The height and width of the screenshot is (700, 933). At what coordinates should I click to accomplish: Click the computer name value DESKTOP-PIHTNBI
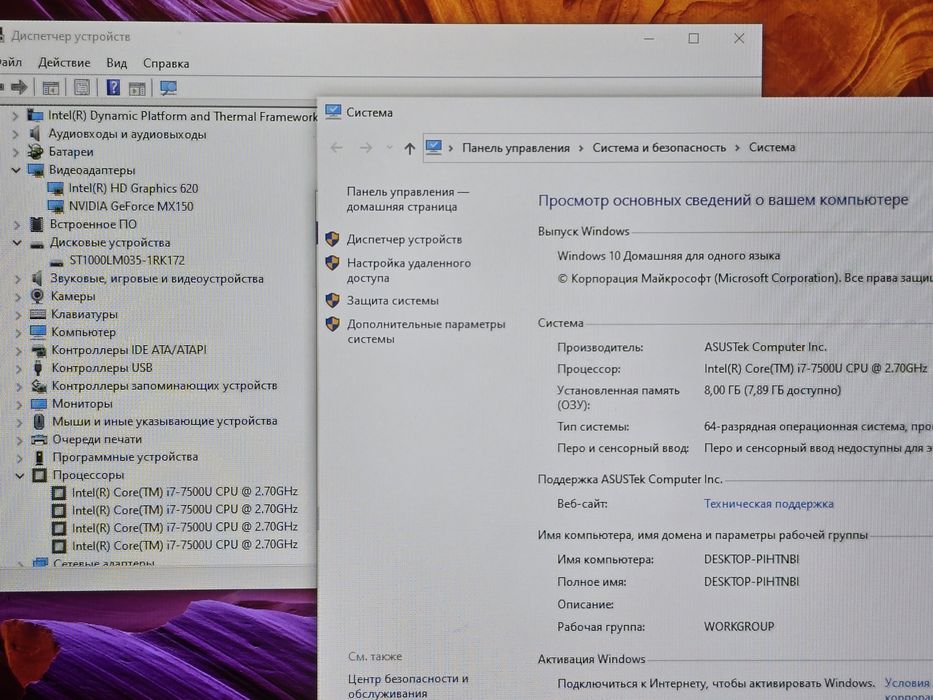pos(752,559)
